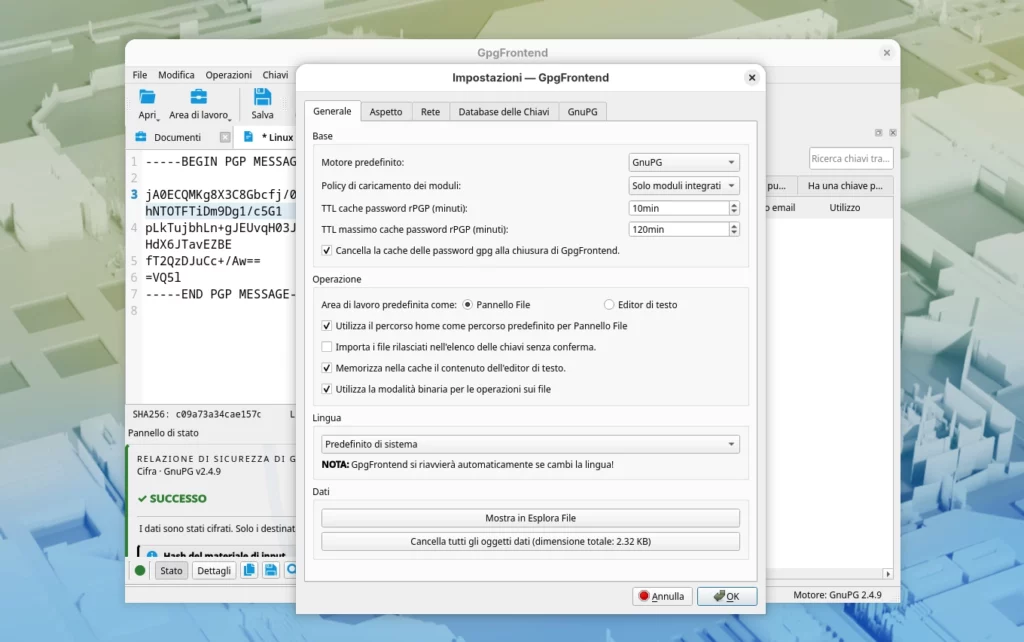Open the module loading policy dropdown
This screenshot has height=642, width=1024.
point(684,185)
